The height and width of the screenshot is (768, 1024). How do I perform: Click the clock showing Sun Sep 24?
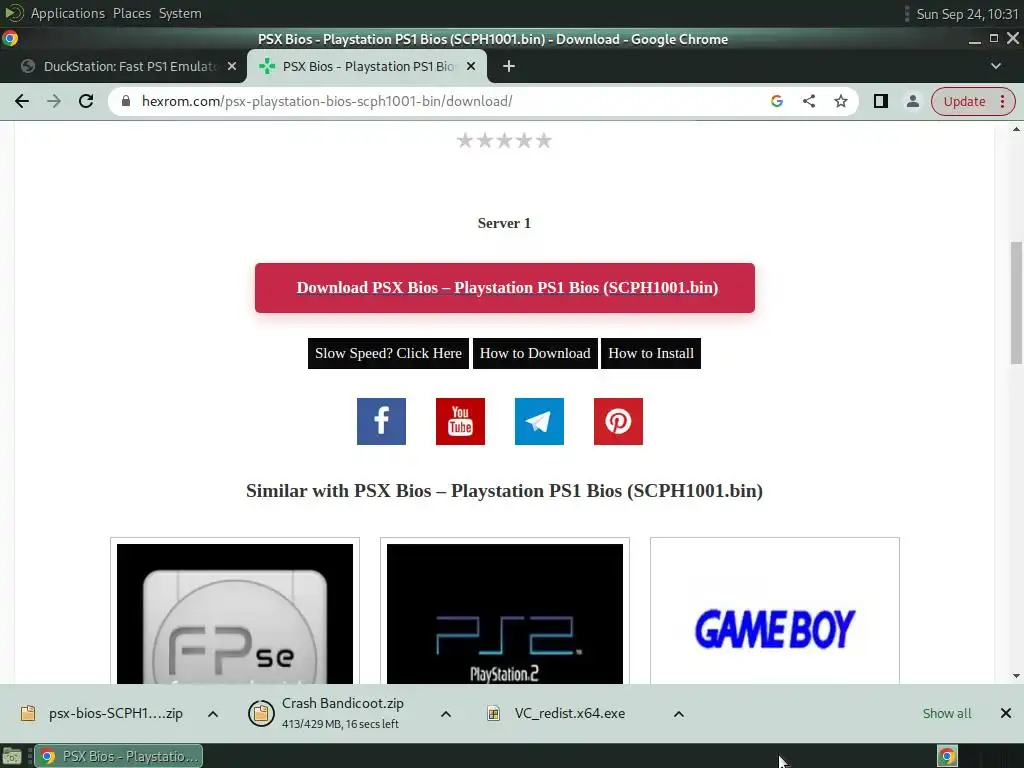(967, 14)
